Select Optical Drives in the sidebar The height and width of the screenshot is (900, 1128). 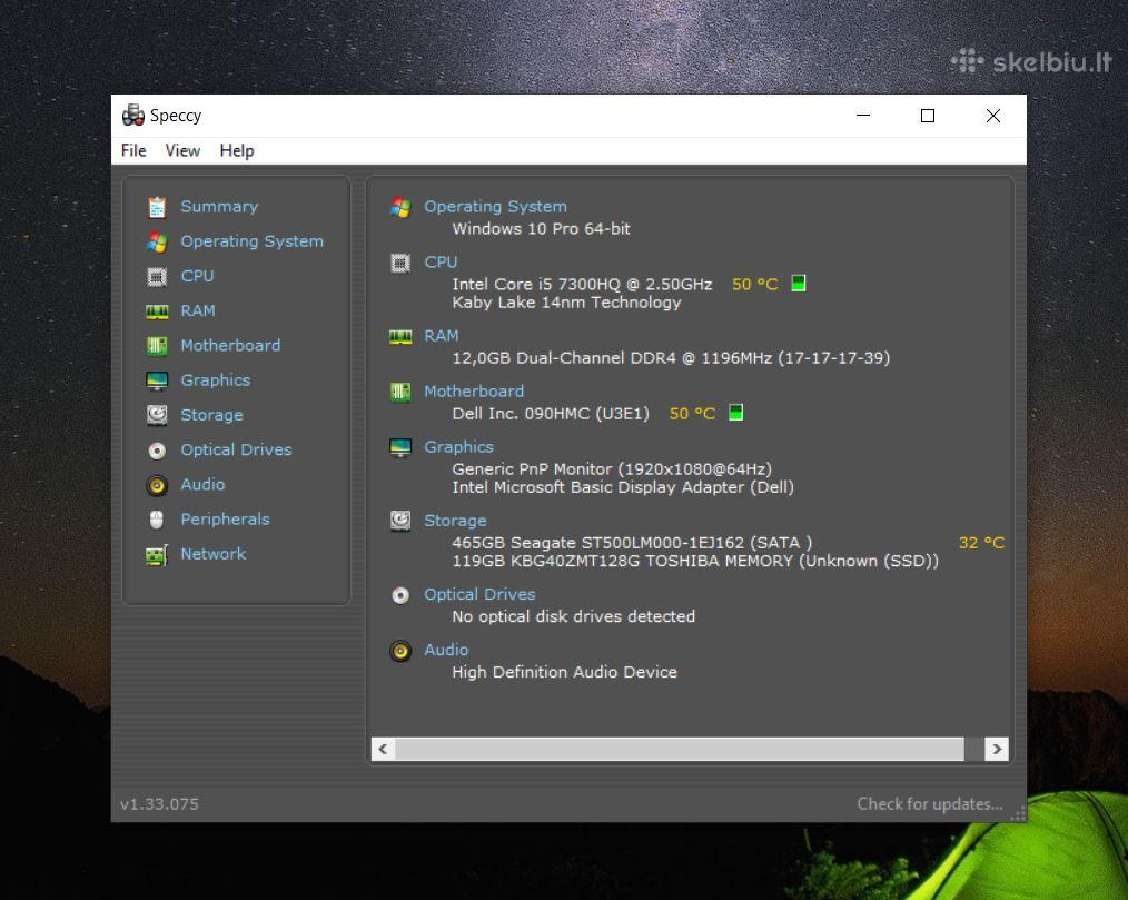pyautogui.click(x=236, y=450)
